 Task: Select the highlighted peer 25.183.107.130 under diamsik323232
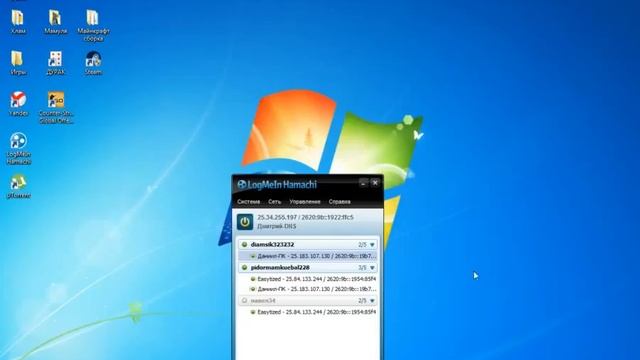(308, 256)
